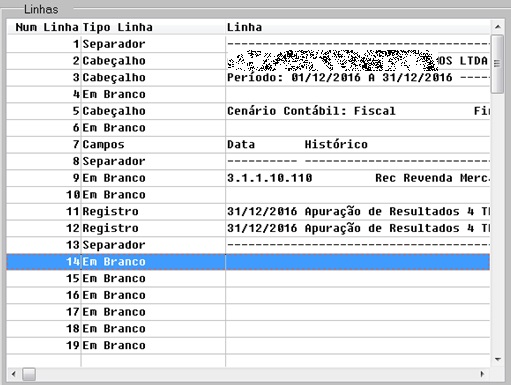Select row 7 'Campos' type cell
Image resolution: width=511 pixels, height=385 pixels.
point(153,144)
